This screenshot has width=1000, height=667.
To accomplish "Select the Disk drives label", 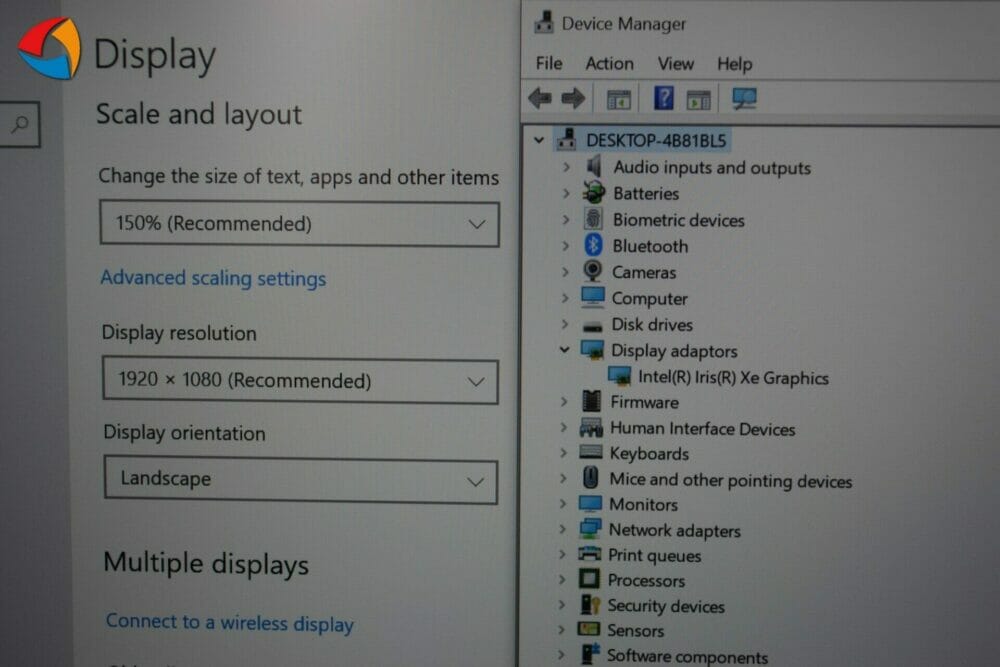I will pyautogui.click(x=652, y=325).
